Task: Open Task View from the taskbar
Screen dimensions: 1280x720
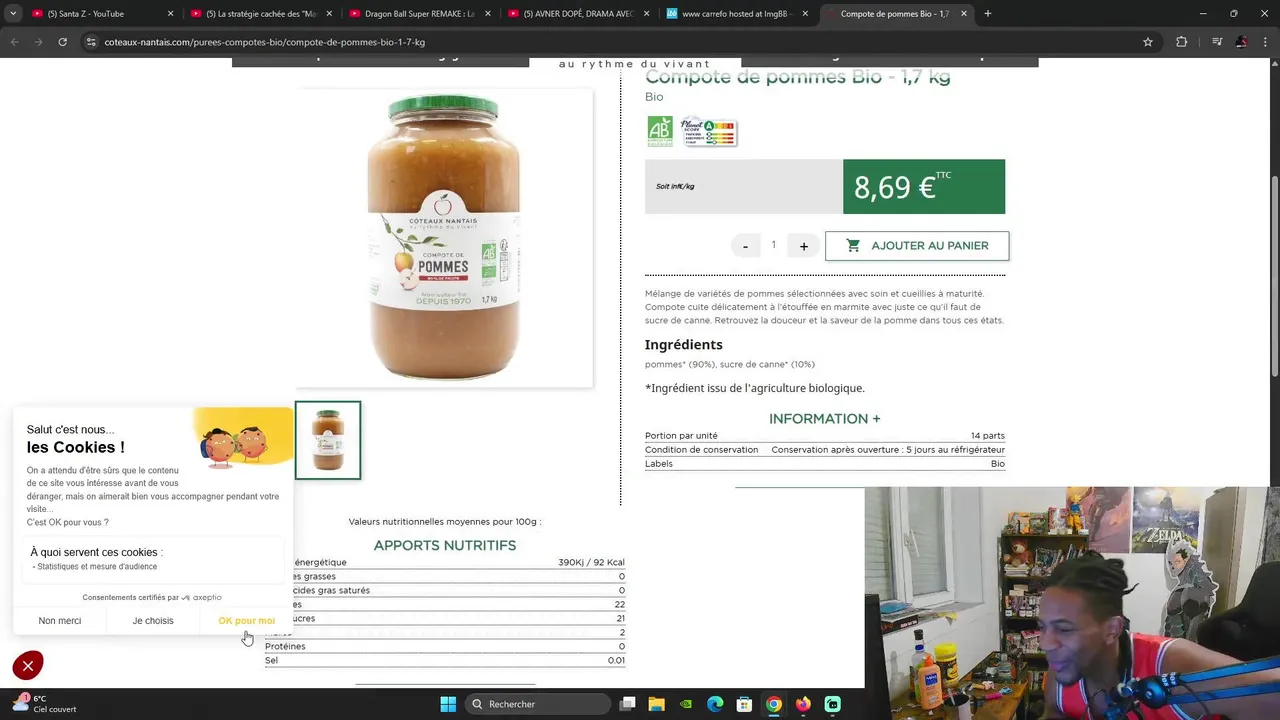Action: click(627, 704)
